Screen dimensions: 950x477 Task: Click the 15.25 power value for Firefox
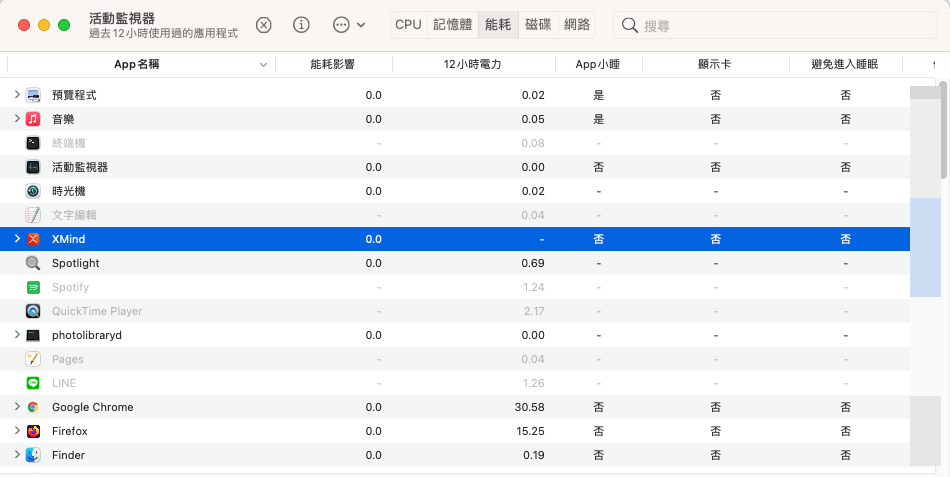[530, 431]
